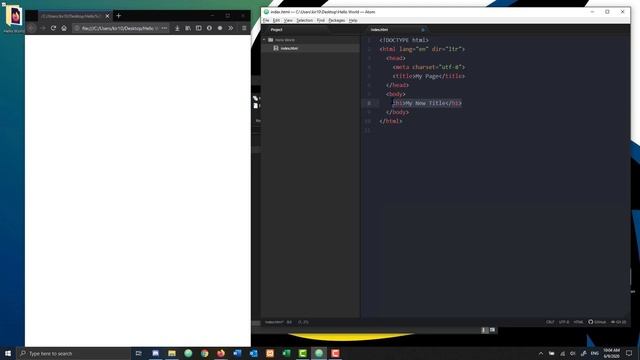
Task: Open the red app at taskbar end
Action: pyautogui.click(x=335, y=353)
